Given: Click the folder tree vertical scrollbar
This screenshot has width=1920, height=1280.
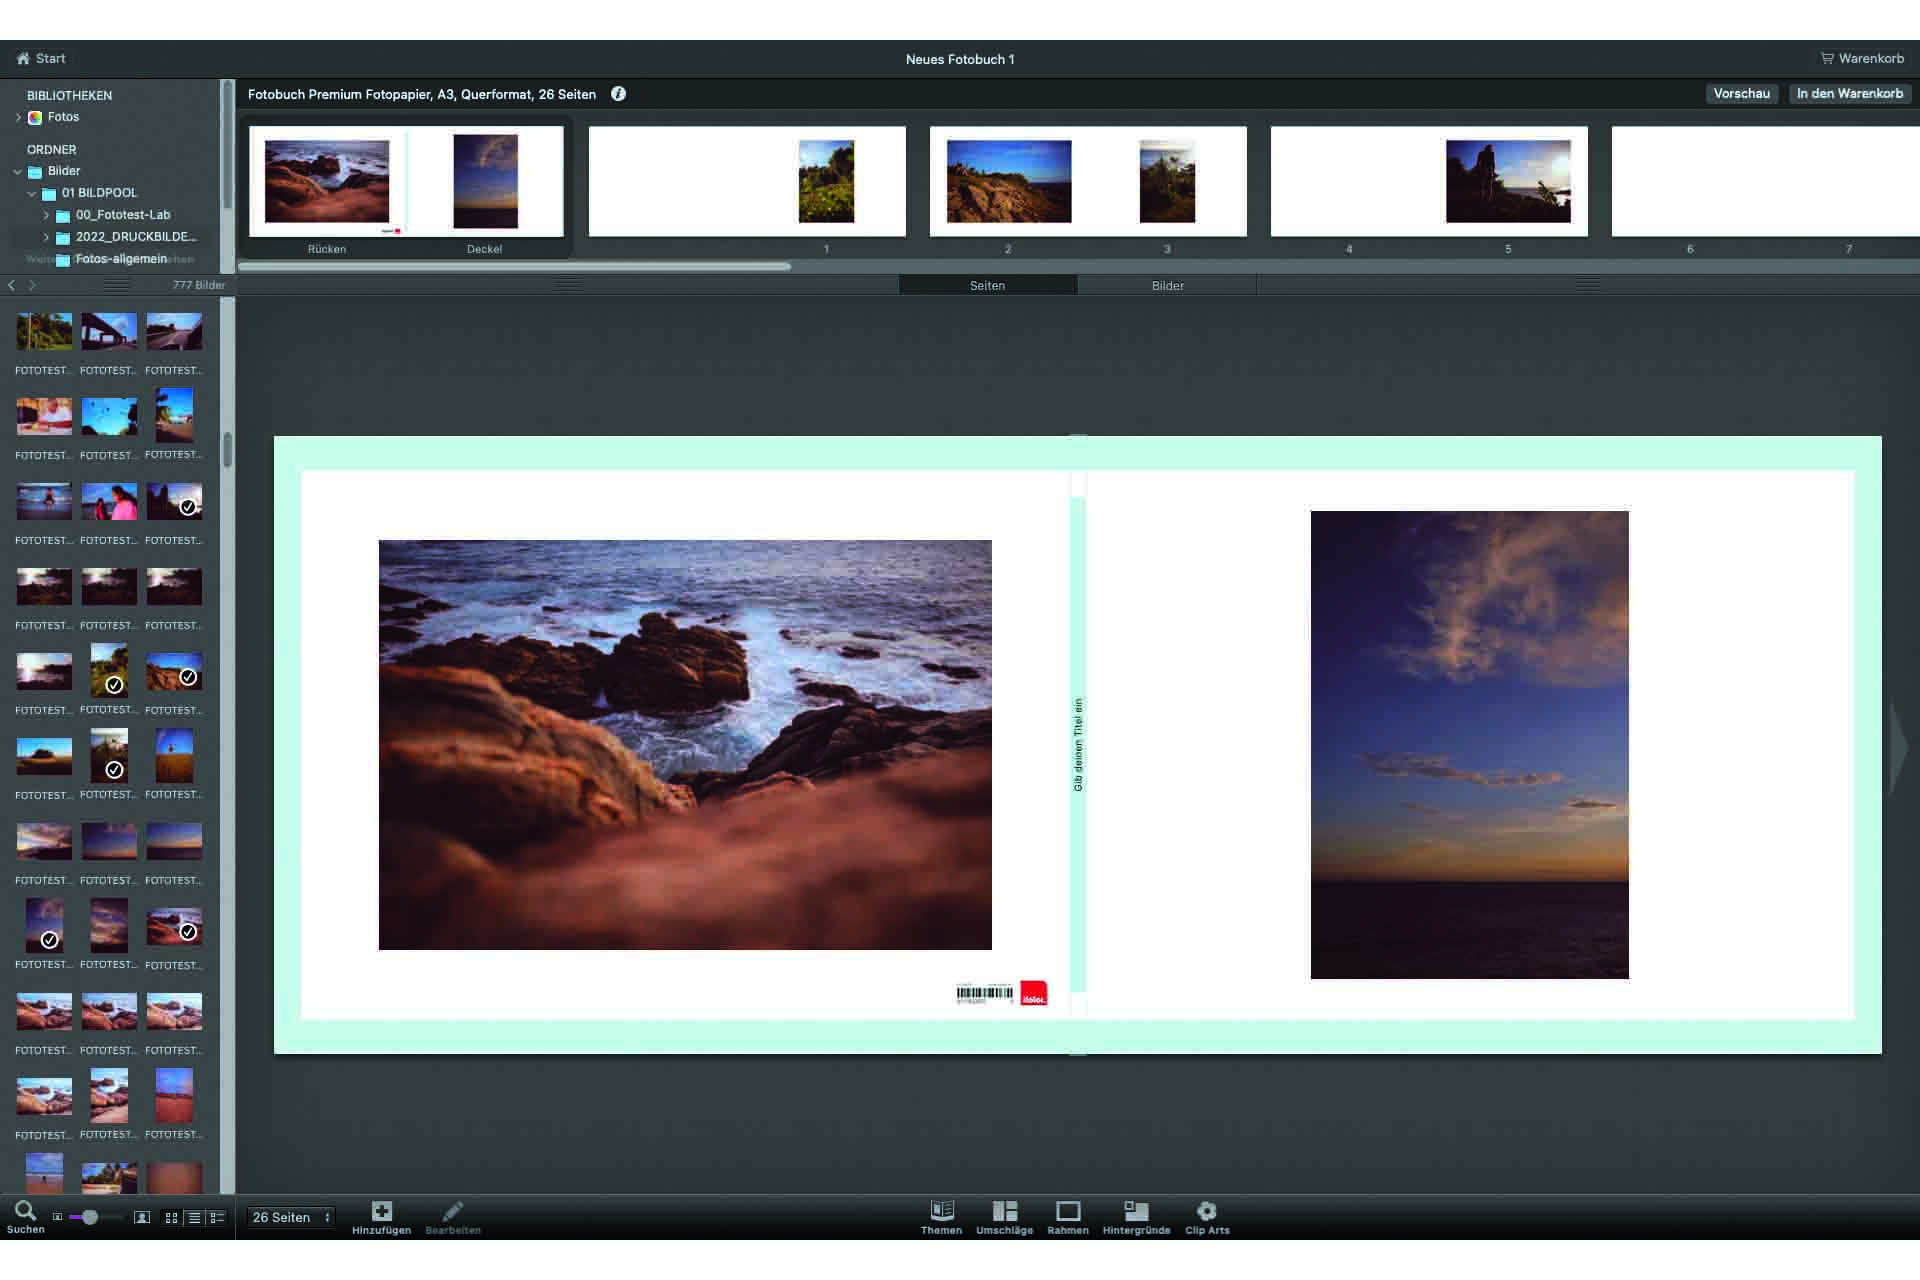Looking at the screenshot, I should (x=227, y=145).
